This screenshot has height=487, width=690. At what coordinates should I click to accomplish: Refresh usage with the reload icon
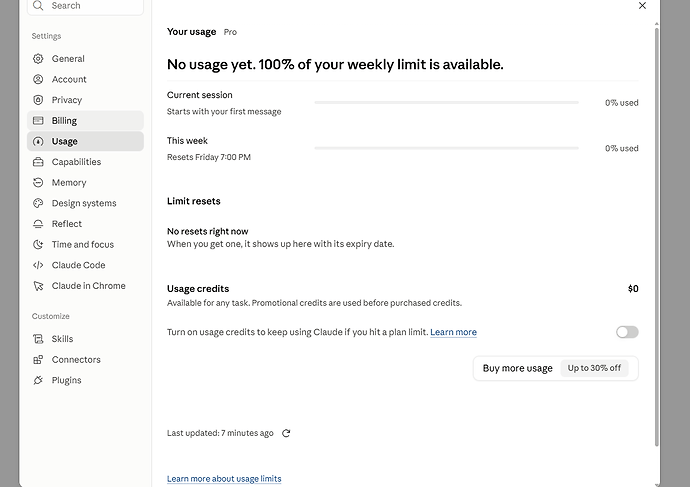(x=286, y=433)
